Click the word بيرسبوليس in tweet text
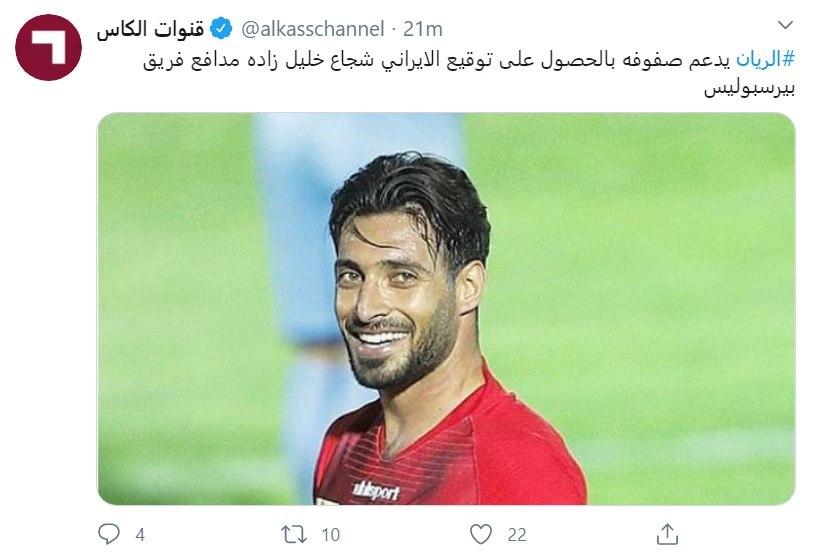Viewport: 813px width, 560px height. pos(749,88)
